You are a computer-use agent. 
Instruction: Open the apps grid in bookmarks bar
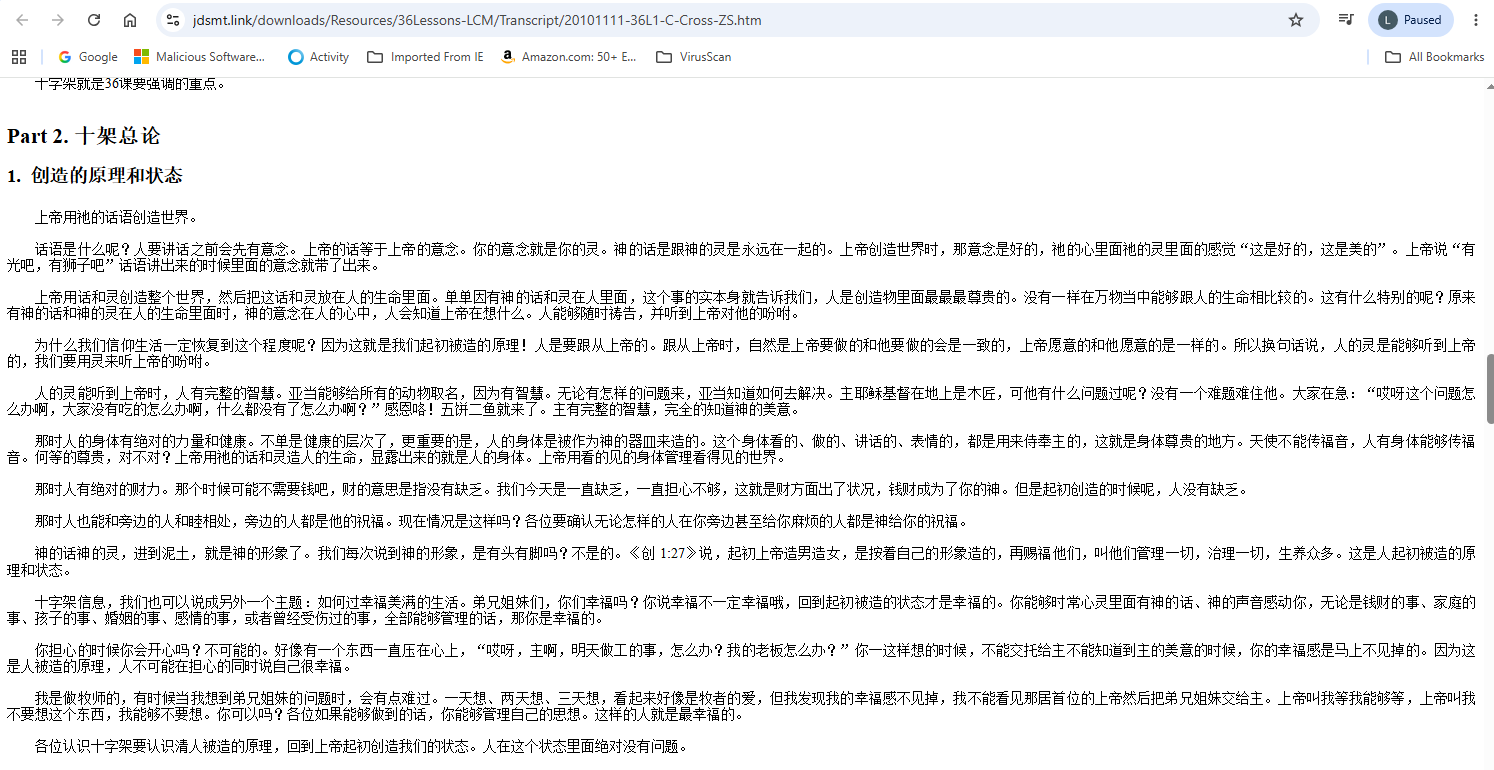[x=19, y=57]
